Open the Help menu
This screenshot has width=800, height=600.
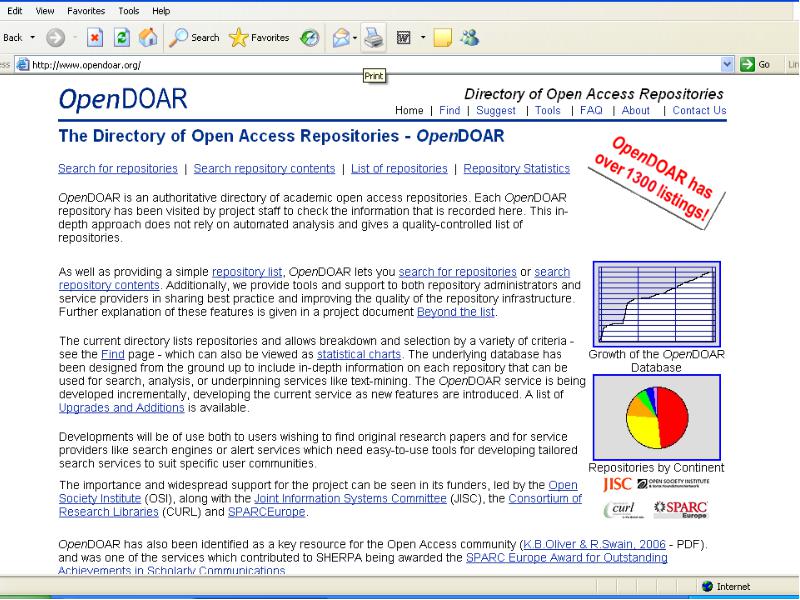tap(161, 11)
